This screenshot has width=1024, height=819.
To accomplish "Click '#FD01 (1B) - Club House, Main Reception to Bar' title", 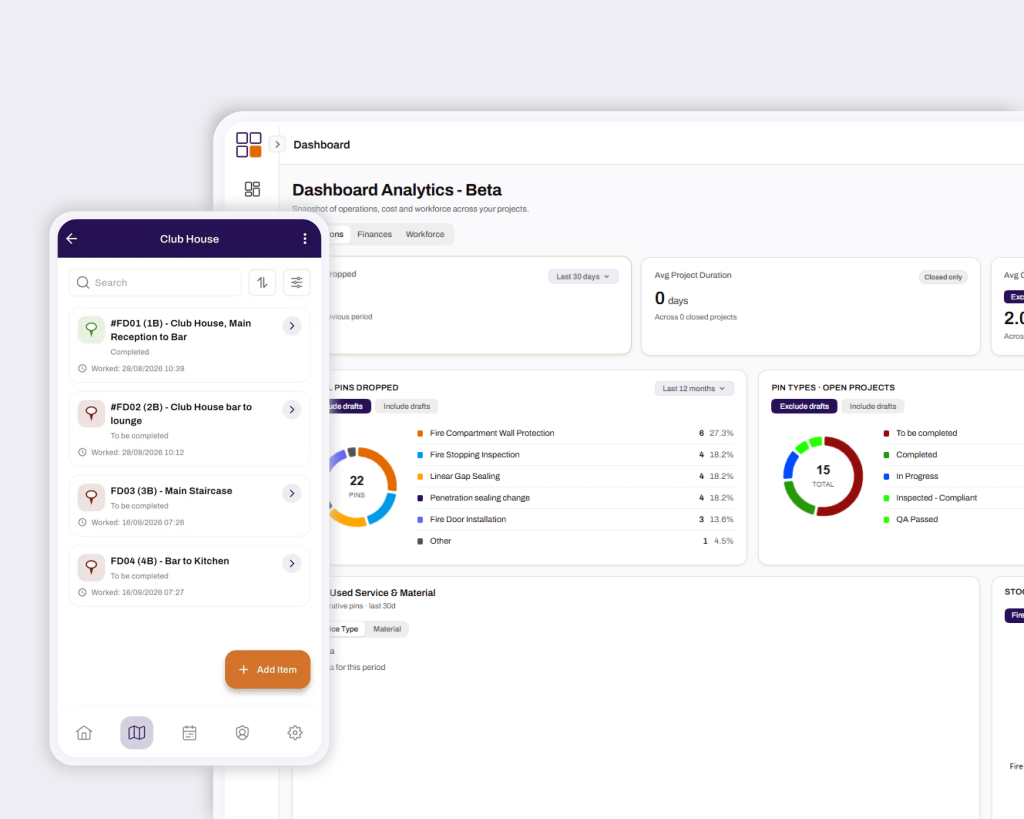I will click(181, 330).
